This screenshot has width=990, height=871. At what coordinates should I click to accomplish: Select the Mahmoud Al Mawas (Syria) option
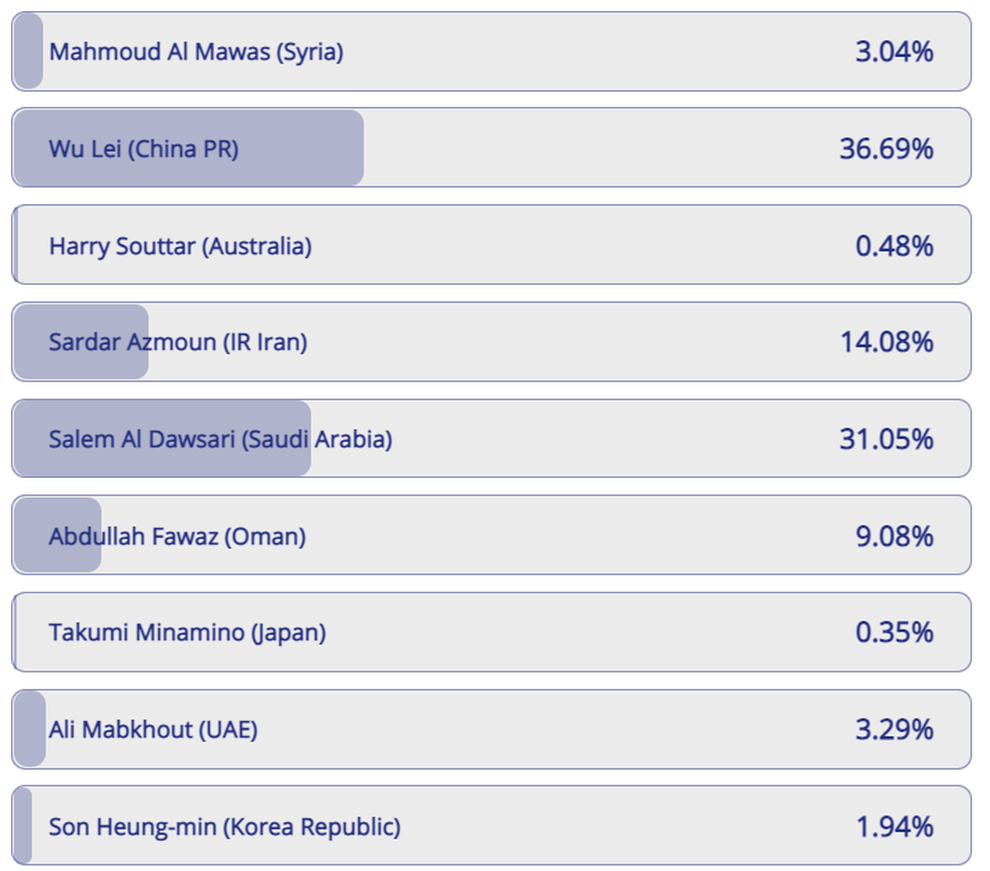click(196, 52)
